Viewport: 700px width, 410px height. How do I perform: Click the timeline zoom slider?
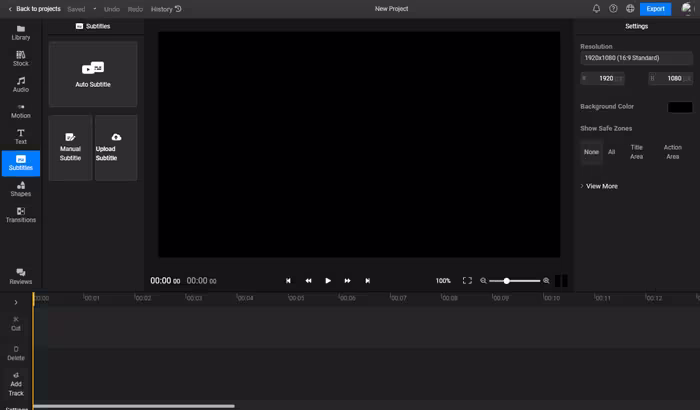515,281
